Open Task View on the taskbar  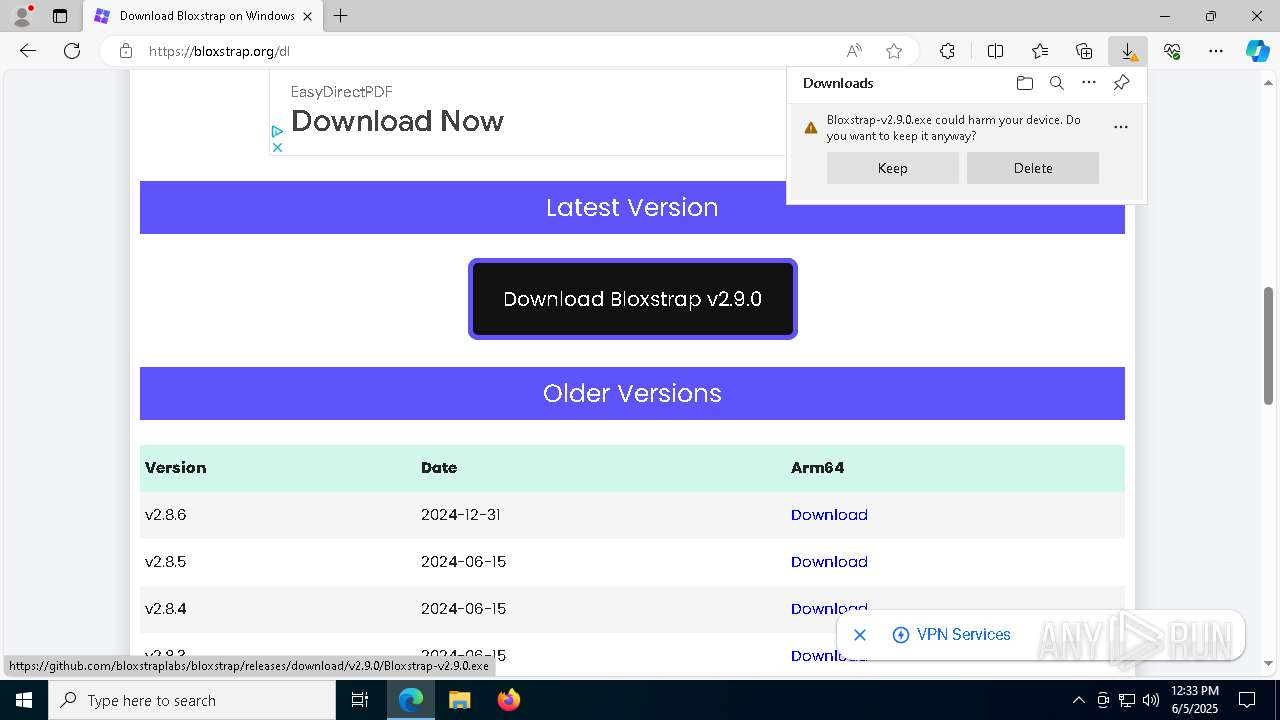(x=360, y=700)
